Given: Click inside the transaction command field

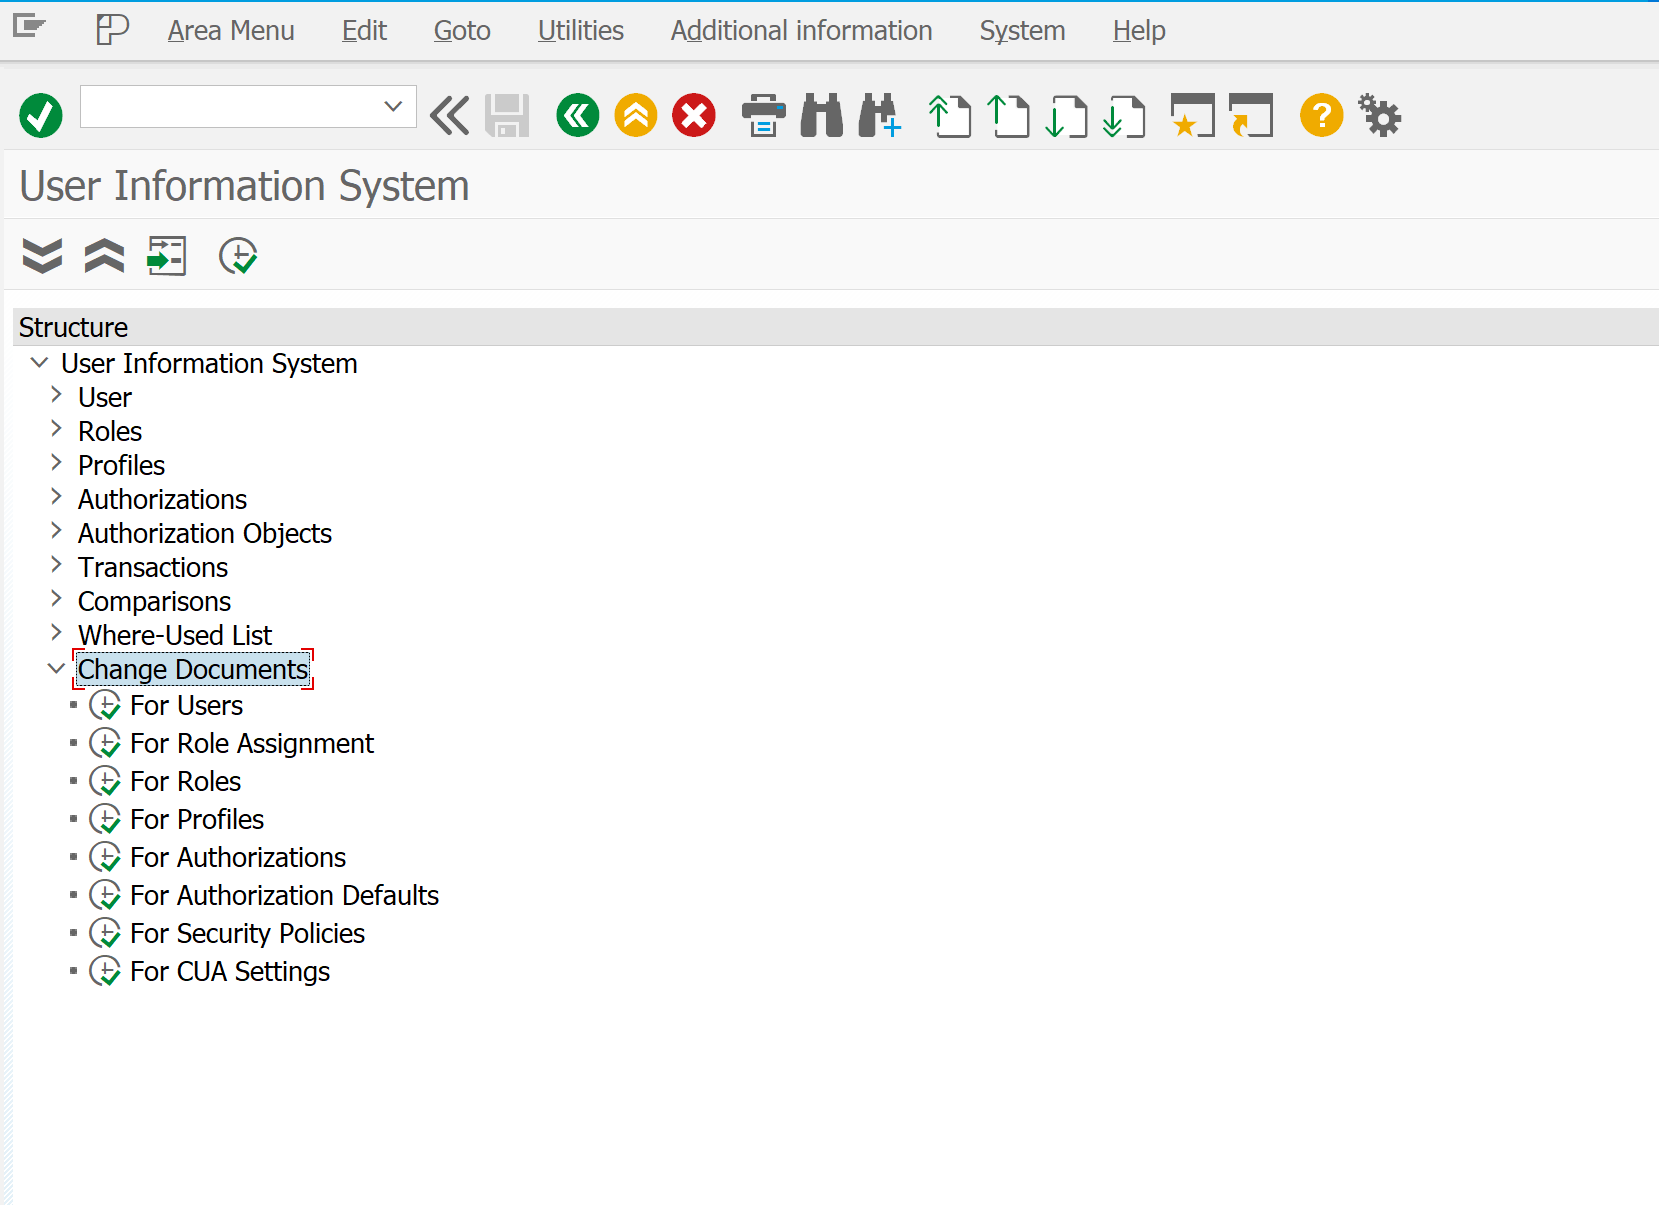Looking at the screenshot, I should tap(228, 106).
